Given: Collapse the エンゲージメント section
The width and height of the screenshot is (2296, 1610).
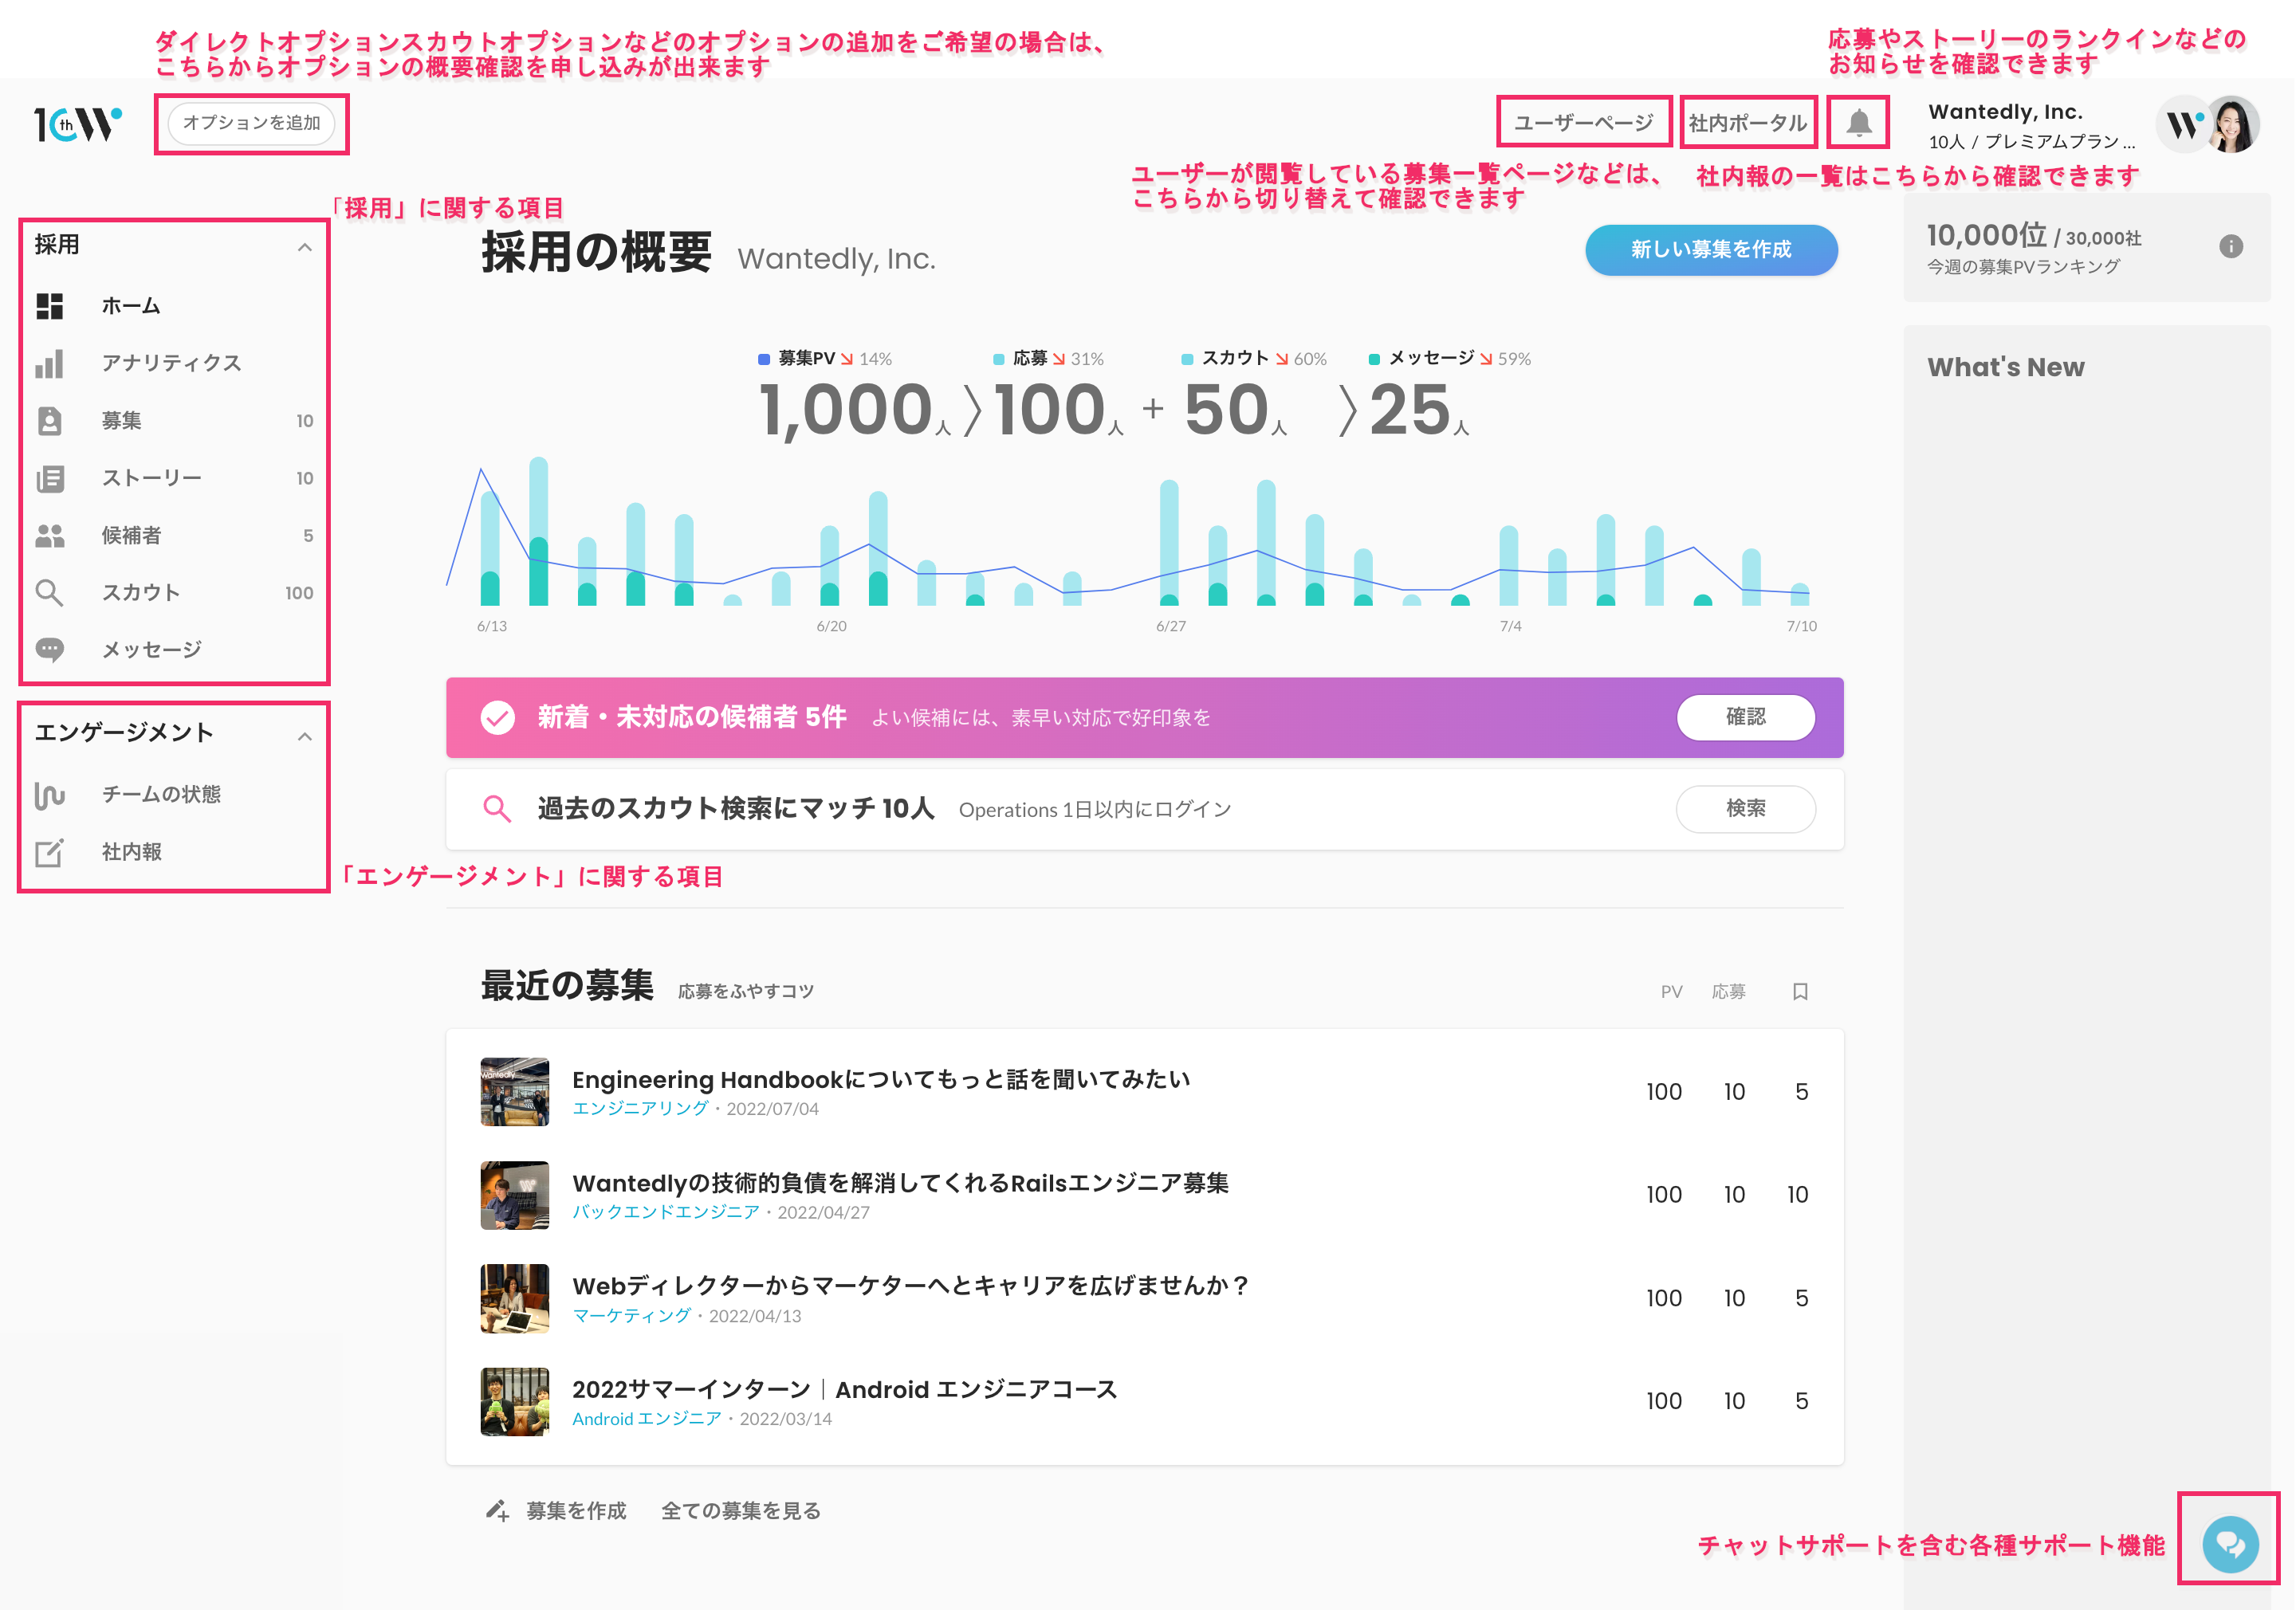Looking at the screenshot, I should [305, 737].
